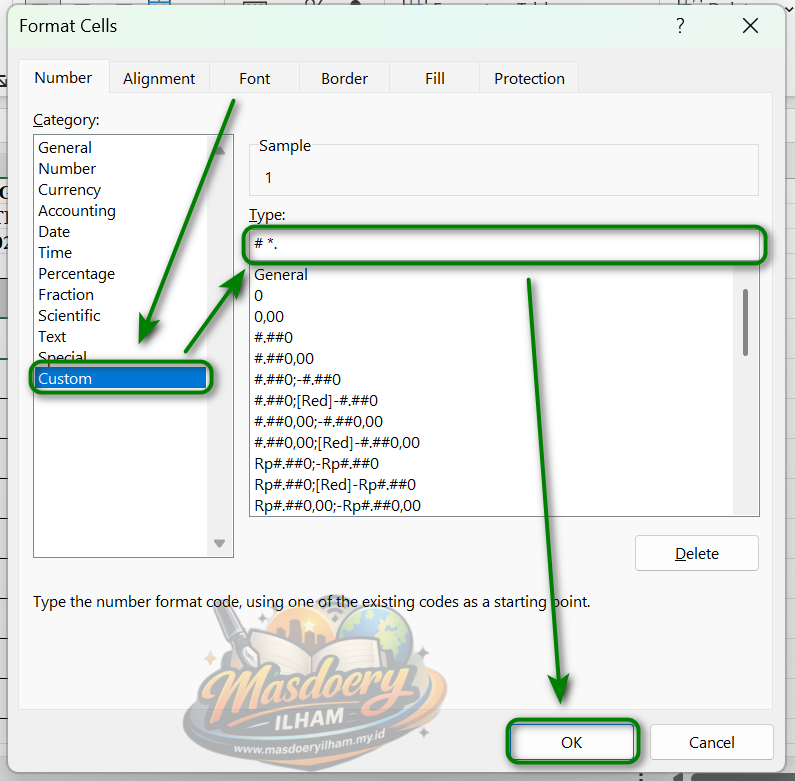Screen dimensions: 795x781
Task: Open the Protection tab
Action: click(529, 78)
